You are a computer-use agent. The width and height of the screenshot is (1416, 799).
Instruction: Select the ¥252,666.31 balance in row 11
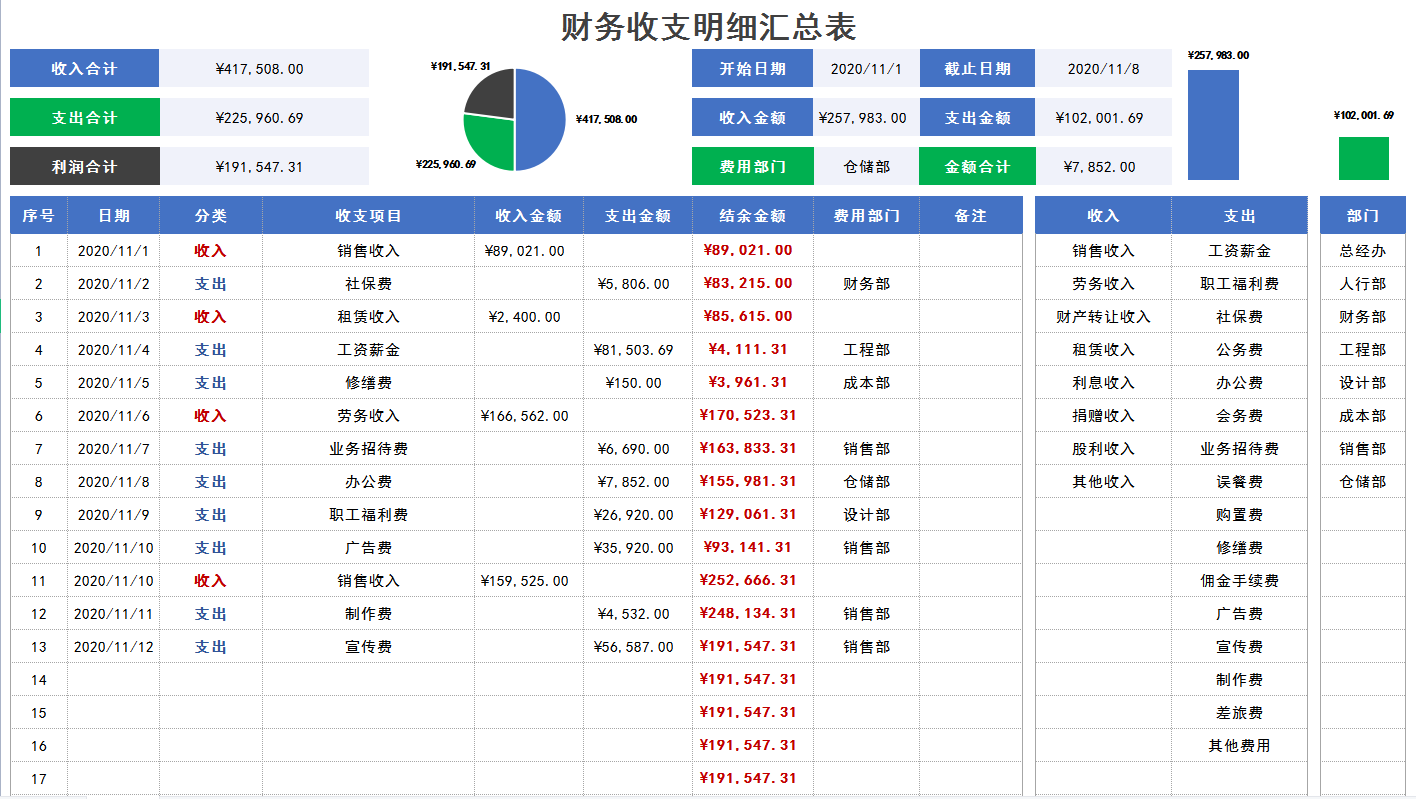tap(752, 581)
